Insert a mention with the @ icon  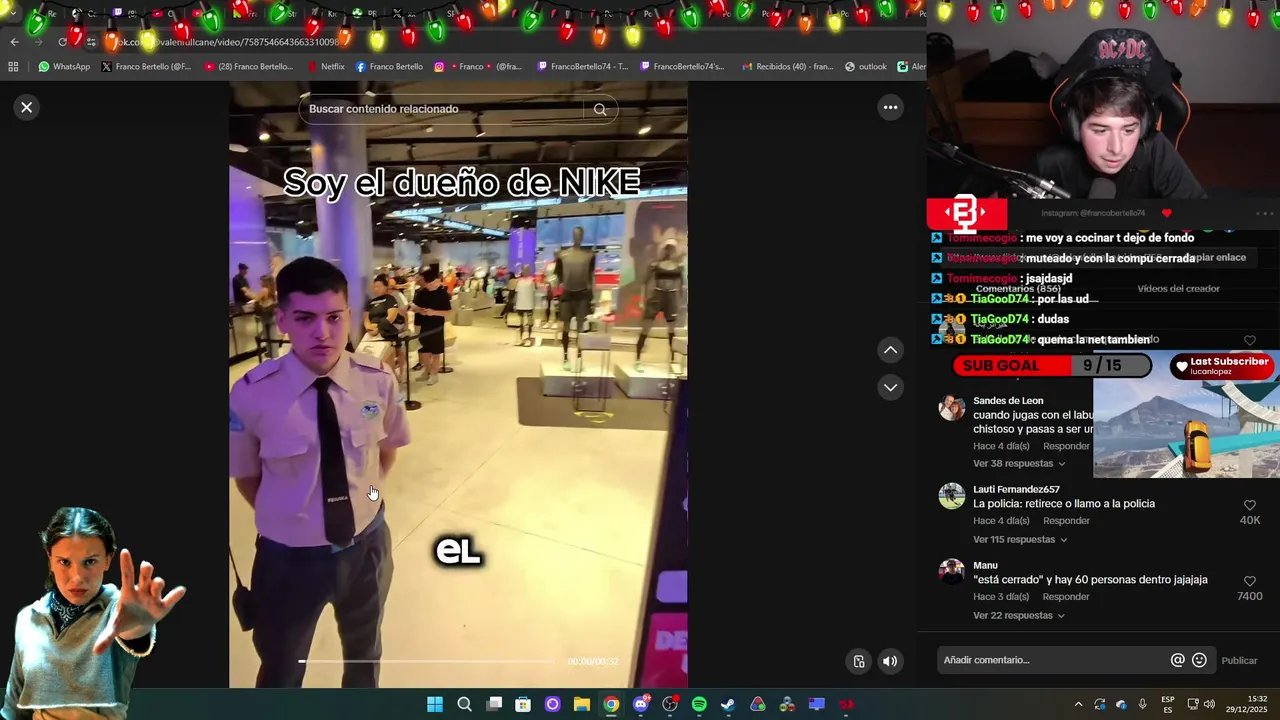1178,660
